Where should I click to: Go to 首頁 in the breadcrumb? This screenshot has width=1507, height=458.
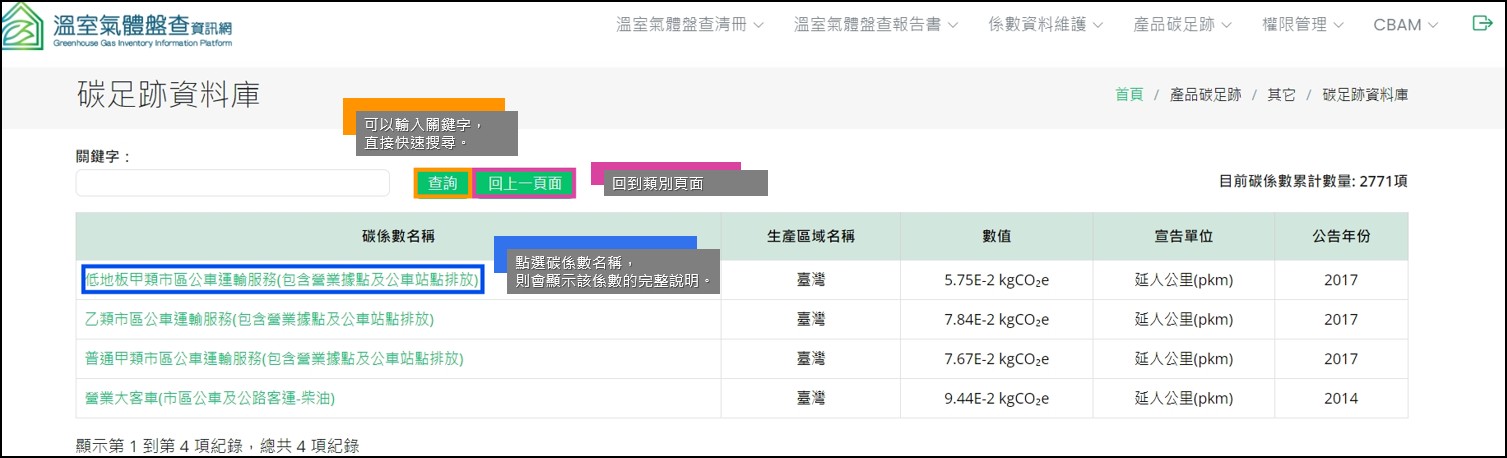(x=1129, y=95)
